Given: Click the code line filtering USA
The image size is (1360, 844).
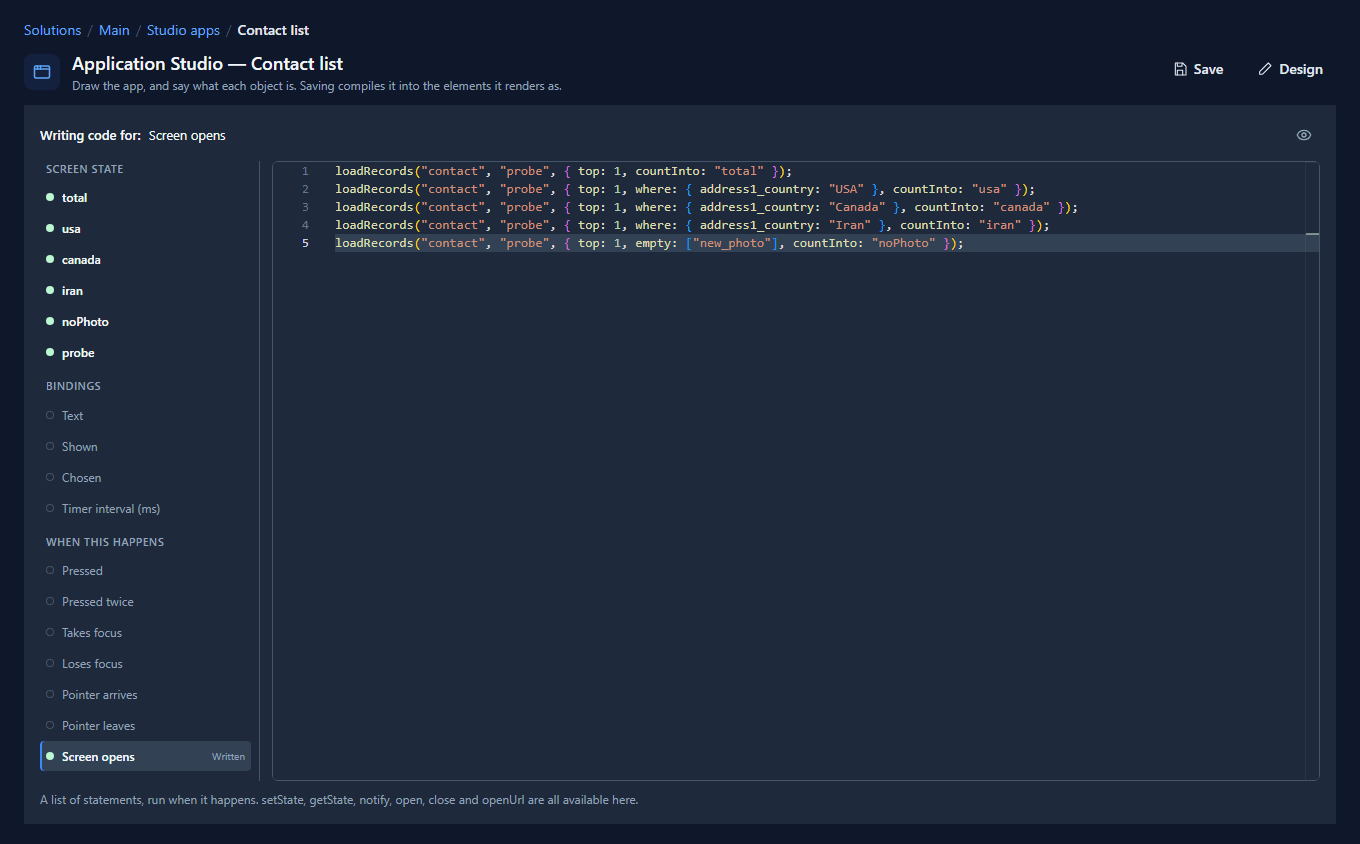Looking at the screenshot, I should point(685,189).
